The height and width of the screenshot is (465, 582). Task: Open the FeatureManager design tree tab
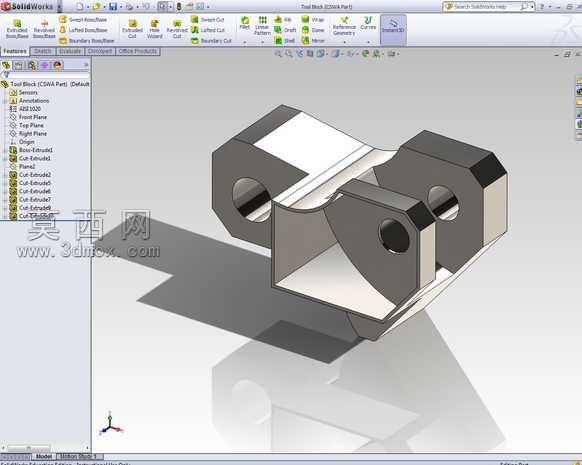(x=6, y=66)
